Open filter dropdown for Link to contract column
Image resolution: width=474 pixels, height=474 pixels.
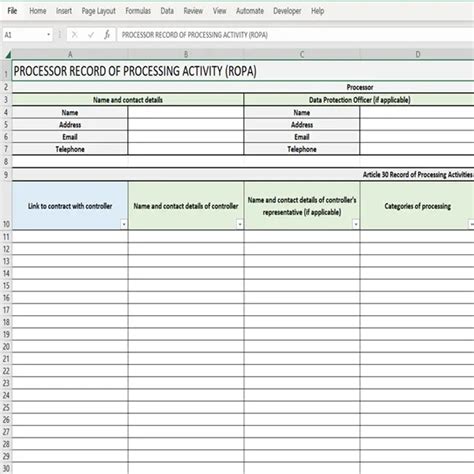(124, 224)
